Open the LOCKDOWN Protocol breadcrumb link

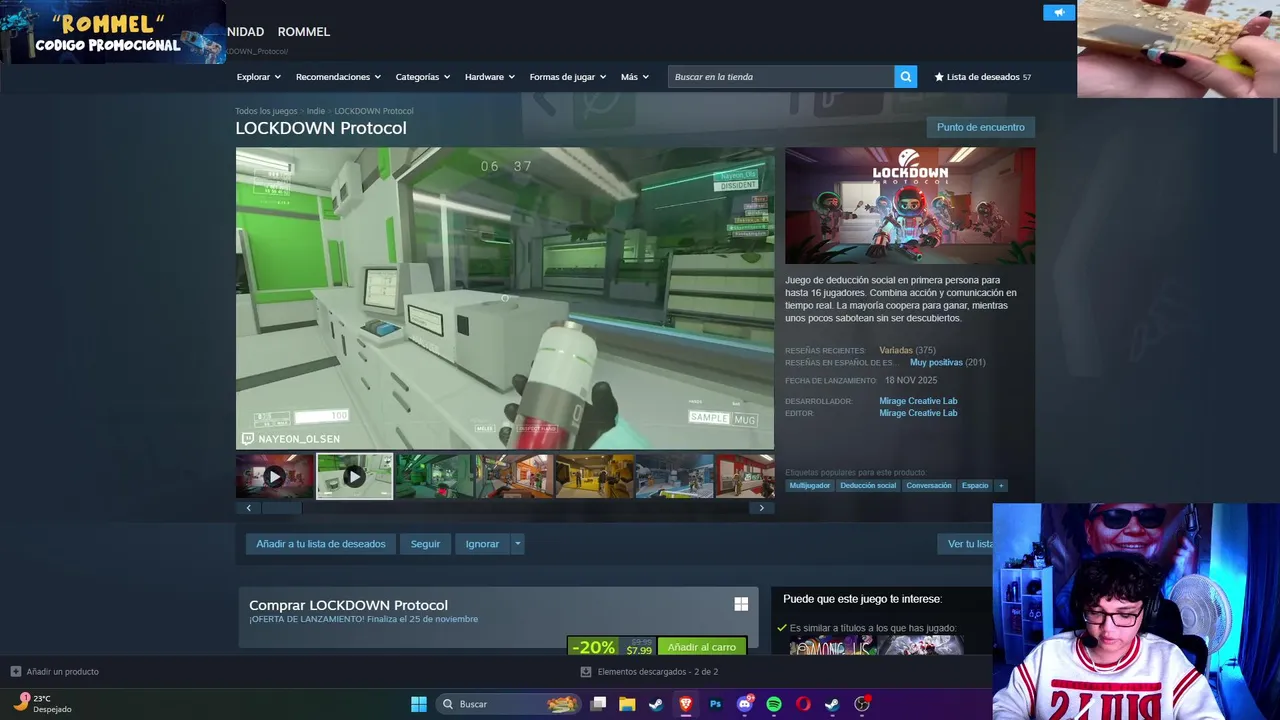[x=374, y=111]
